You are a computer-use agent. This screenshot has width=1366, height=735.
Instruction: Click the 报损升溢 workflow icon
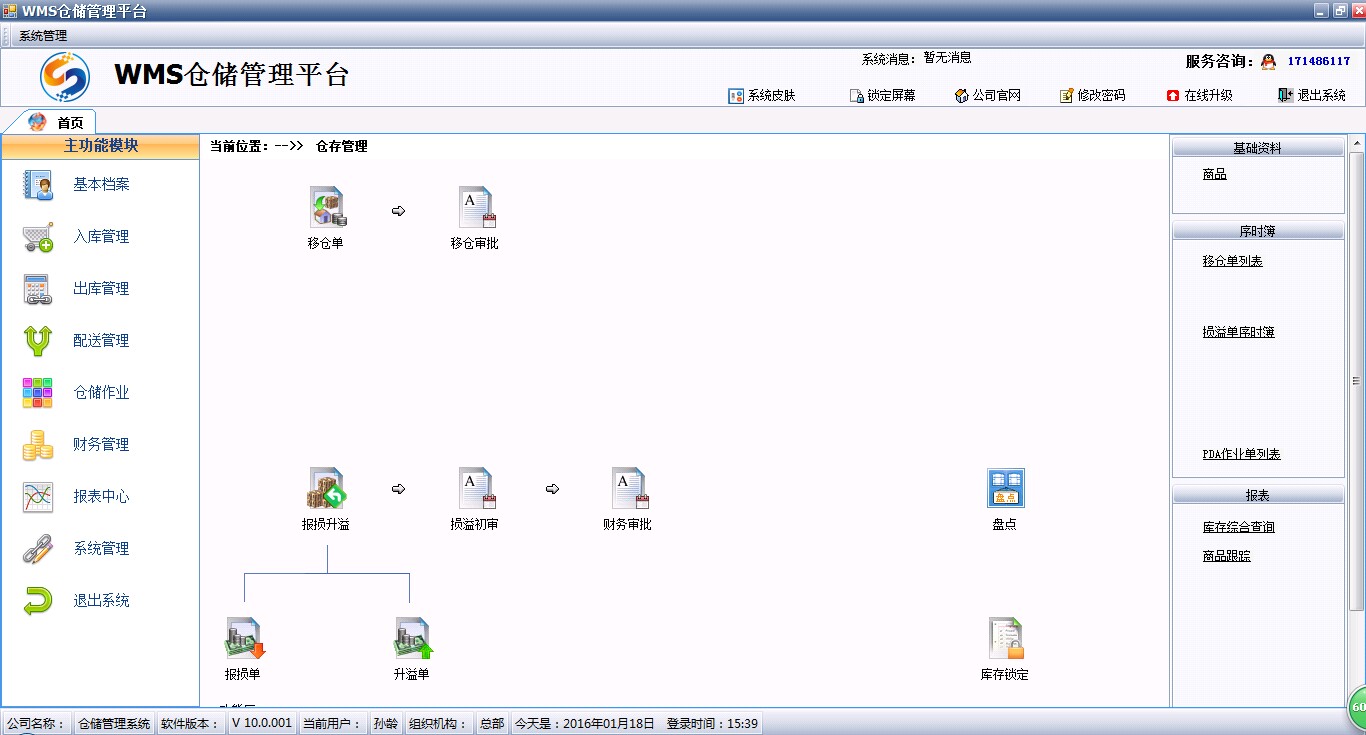326,489
